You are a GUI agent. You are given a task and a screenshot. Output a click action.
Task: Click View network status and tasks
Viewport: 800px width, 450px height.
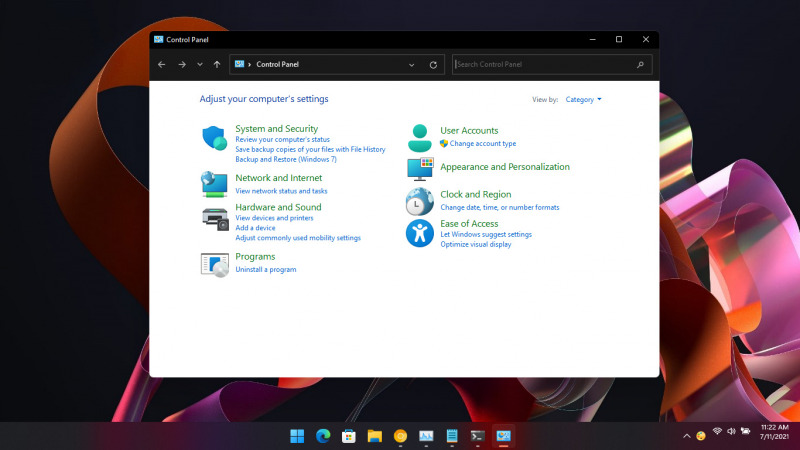[x=281, y=191]
